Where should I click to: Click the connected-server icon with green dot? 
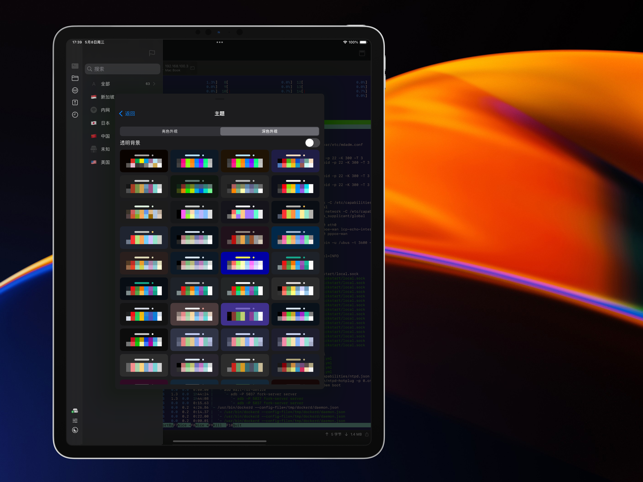(75, 411)
